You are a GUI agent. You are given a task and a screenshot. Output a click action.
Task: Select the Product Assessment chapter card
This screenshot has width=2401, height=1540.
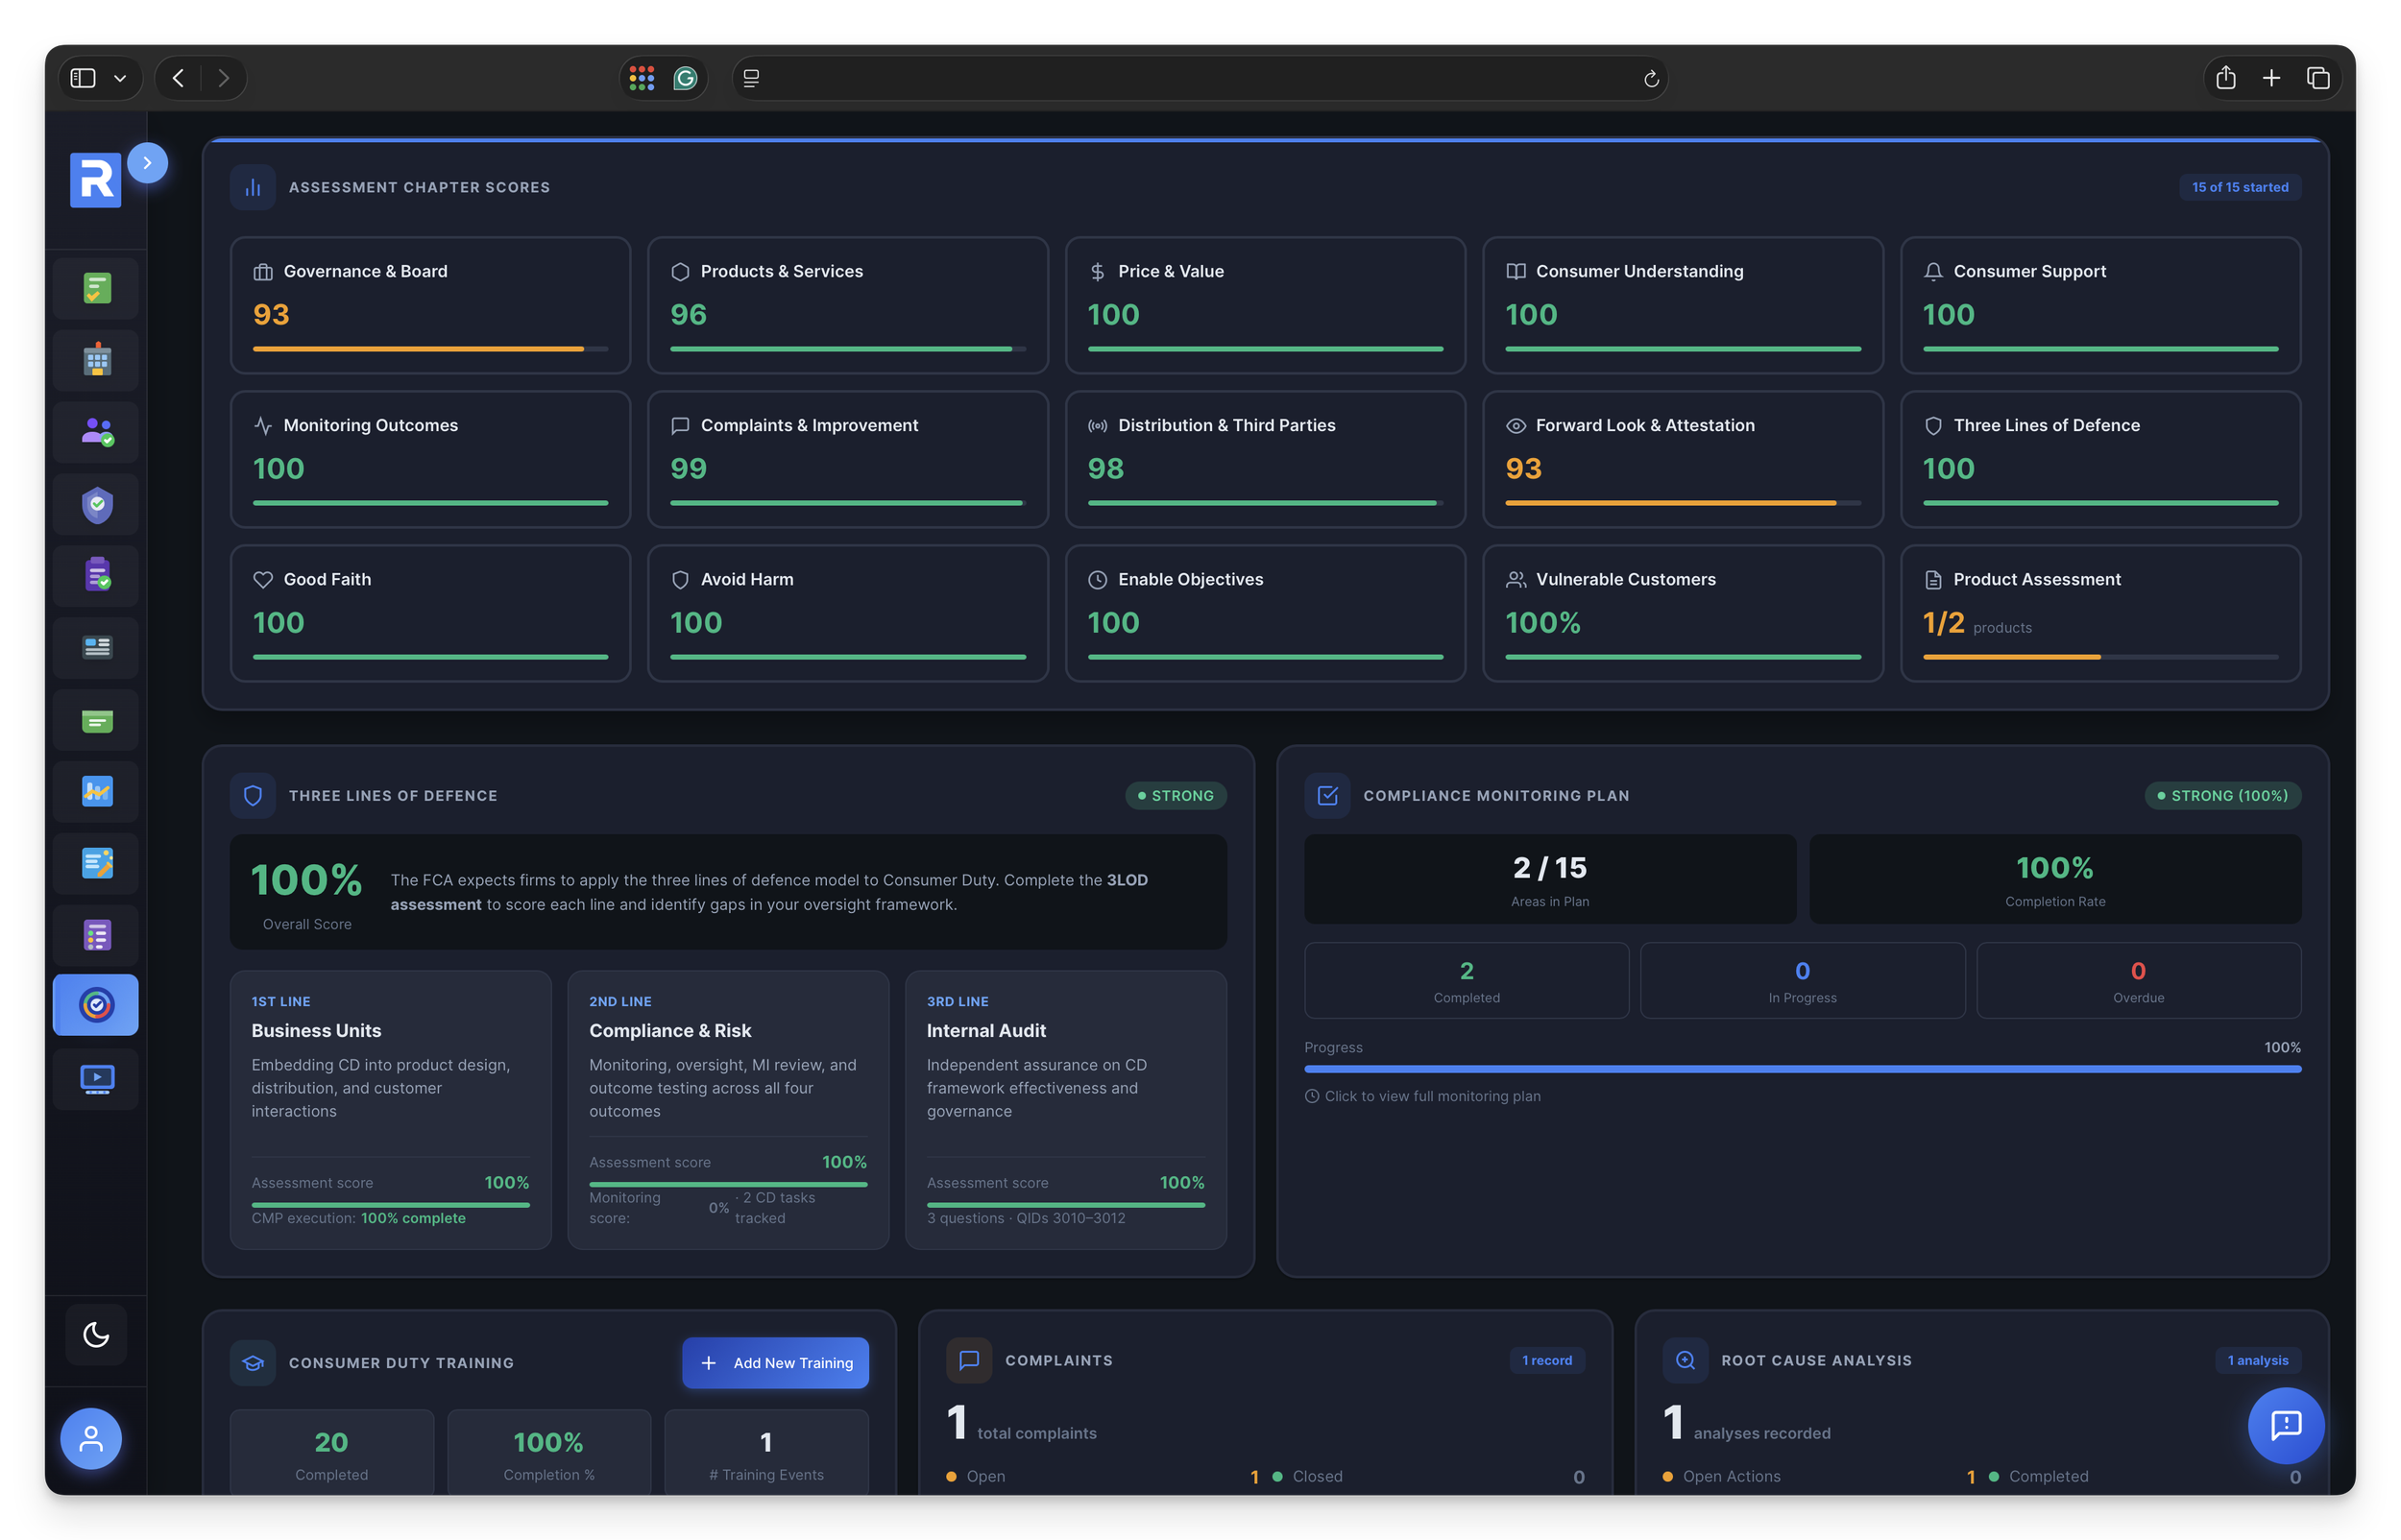coord(2100,613)
